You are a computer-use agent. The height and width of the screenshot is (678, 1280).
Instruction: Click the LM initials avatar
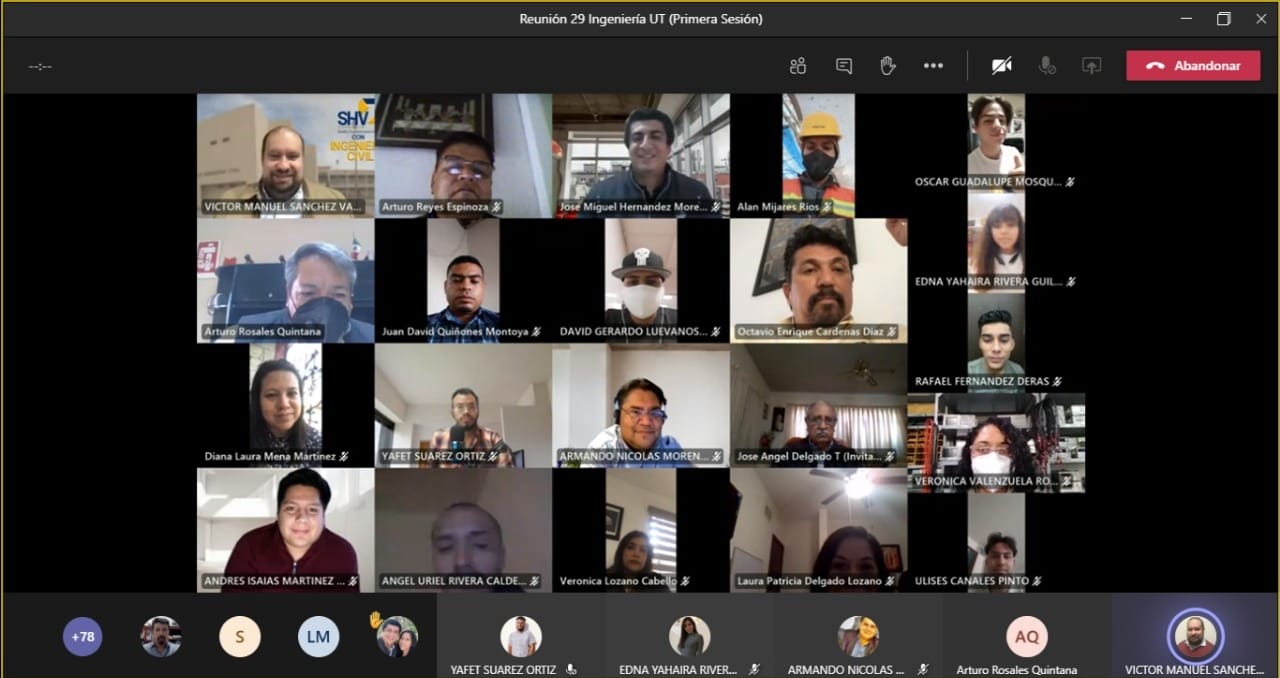(318, 636)
